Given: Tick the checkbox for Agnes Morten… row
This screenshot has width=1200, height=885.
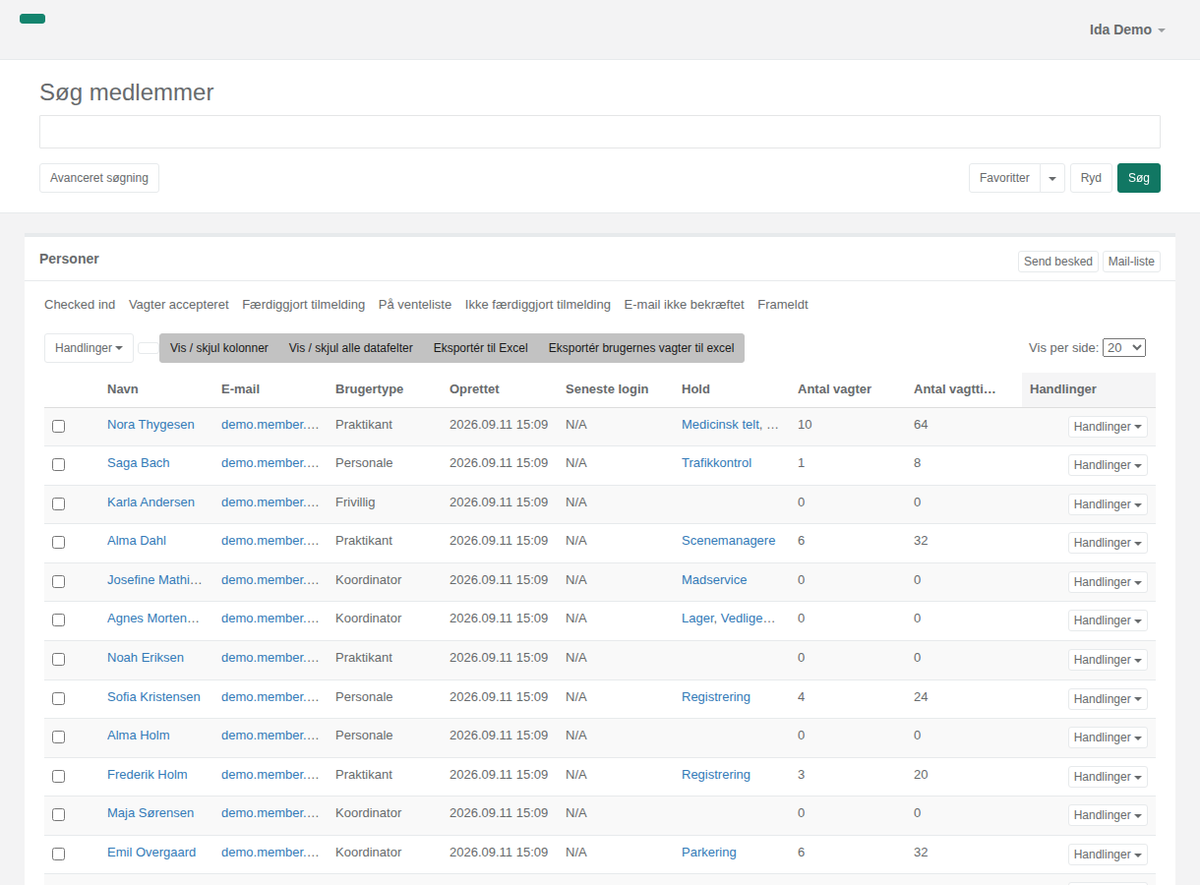Looking at the screenshot, I should point(58,620).
